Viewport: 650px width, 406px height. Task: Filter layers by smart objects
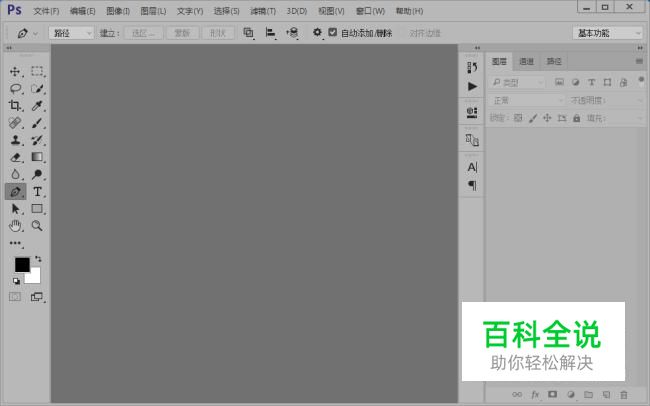click(623, 82)
